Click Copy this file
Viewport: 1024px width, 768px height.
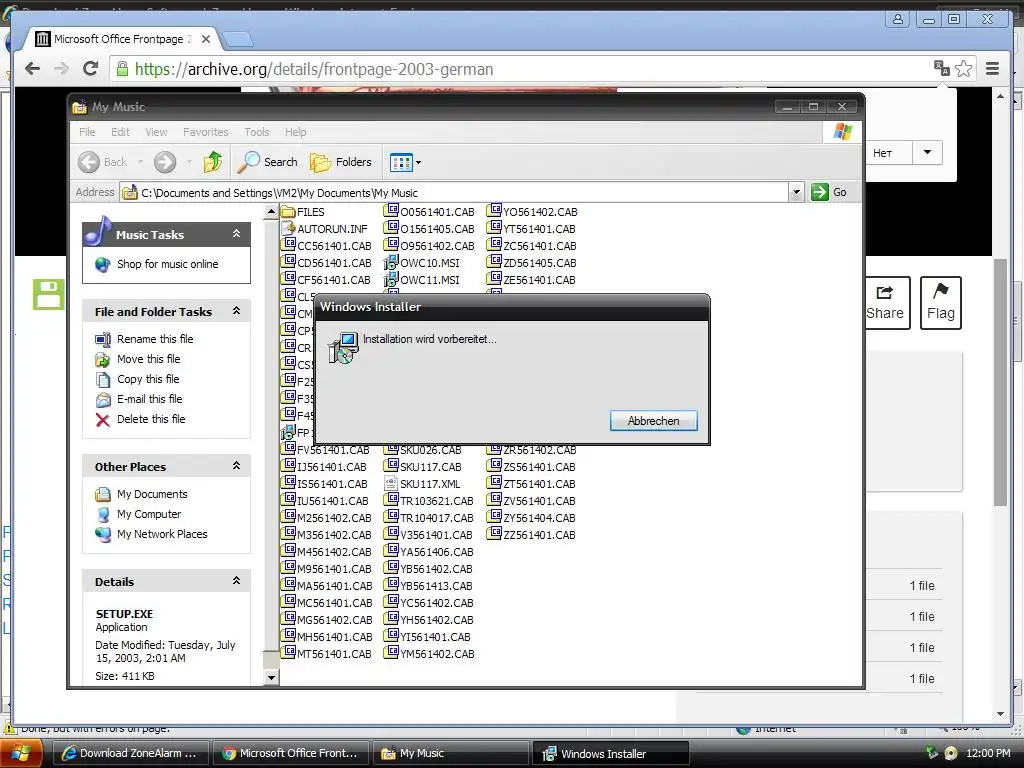pos(148,379)
